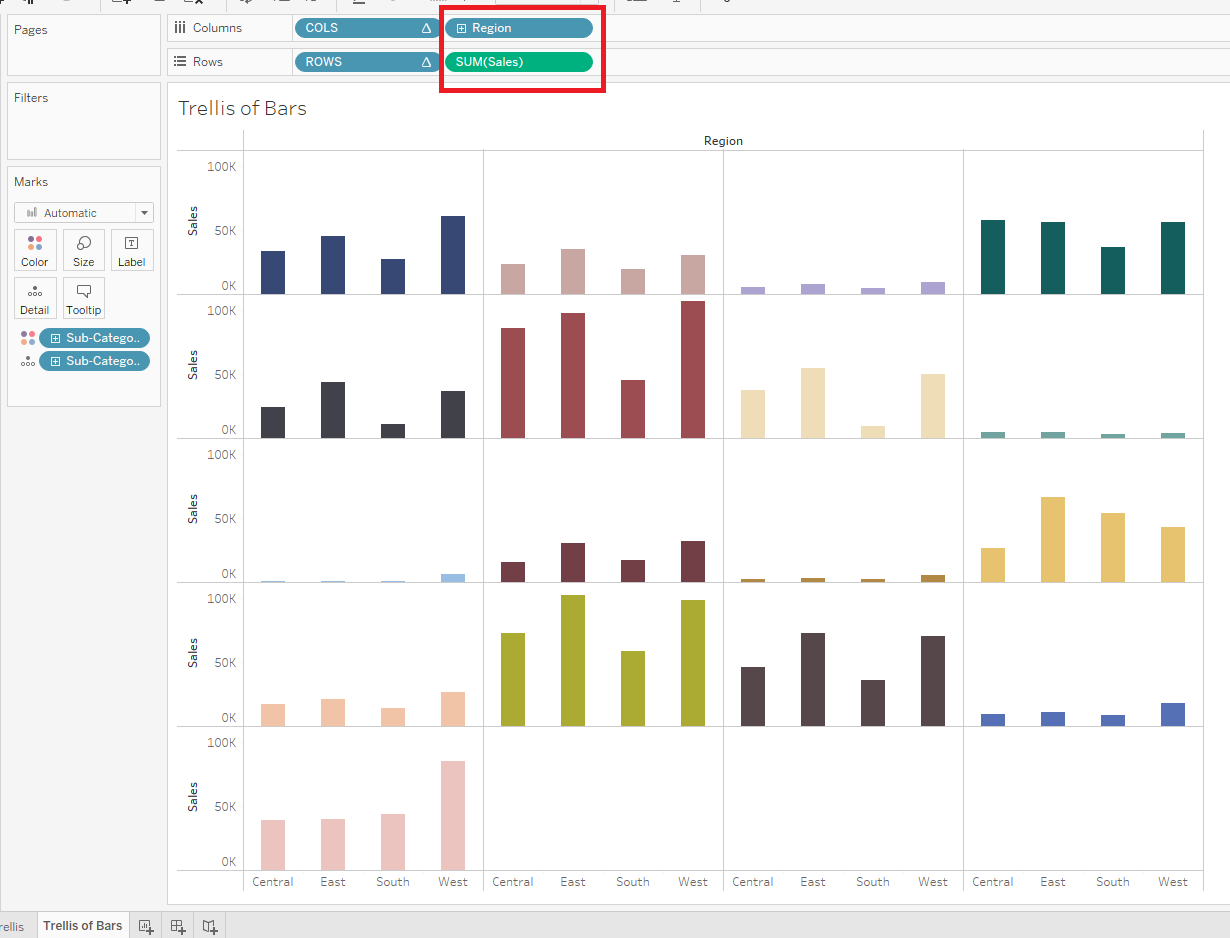Select the charcoal gray East bar
Viewport: 1230px width, 938px height.
pyautogui.click(x=333, y=410)
